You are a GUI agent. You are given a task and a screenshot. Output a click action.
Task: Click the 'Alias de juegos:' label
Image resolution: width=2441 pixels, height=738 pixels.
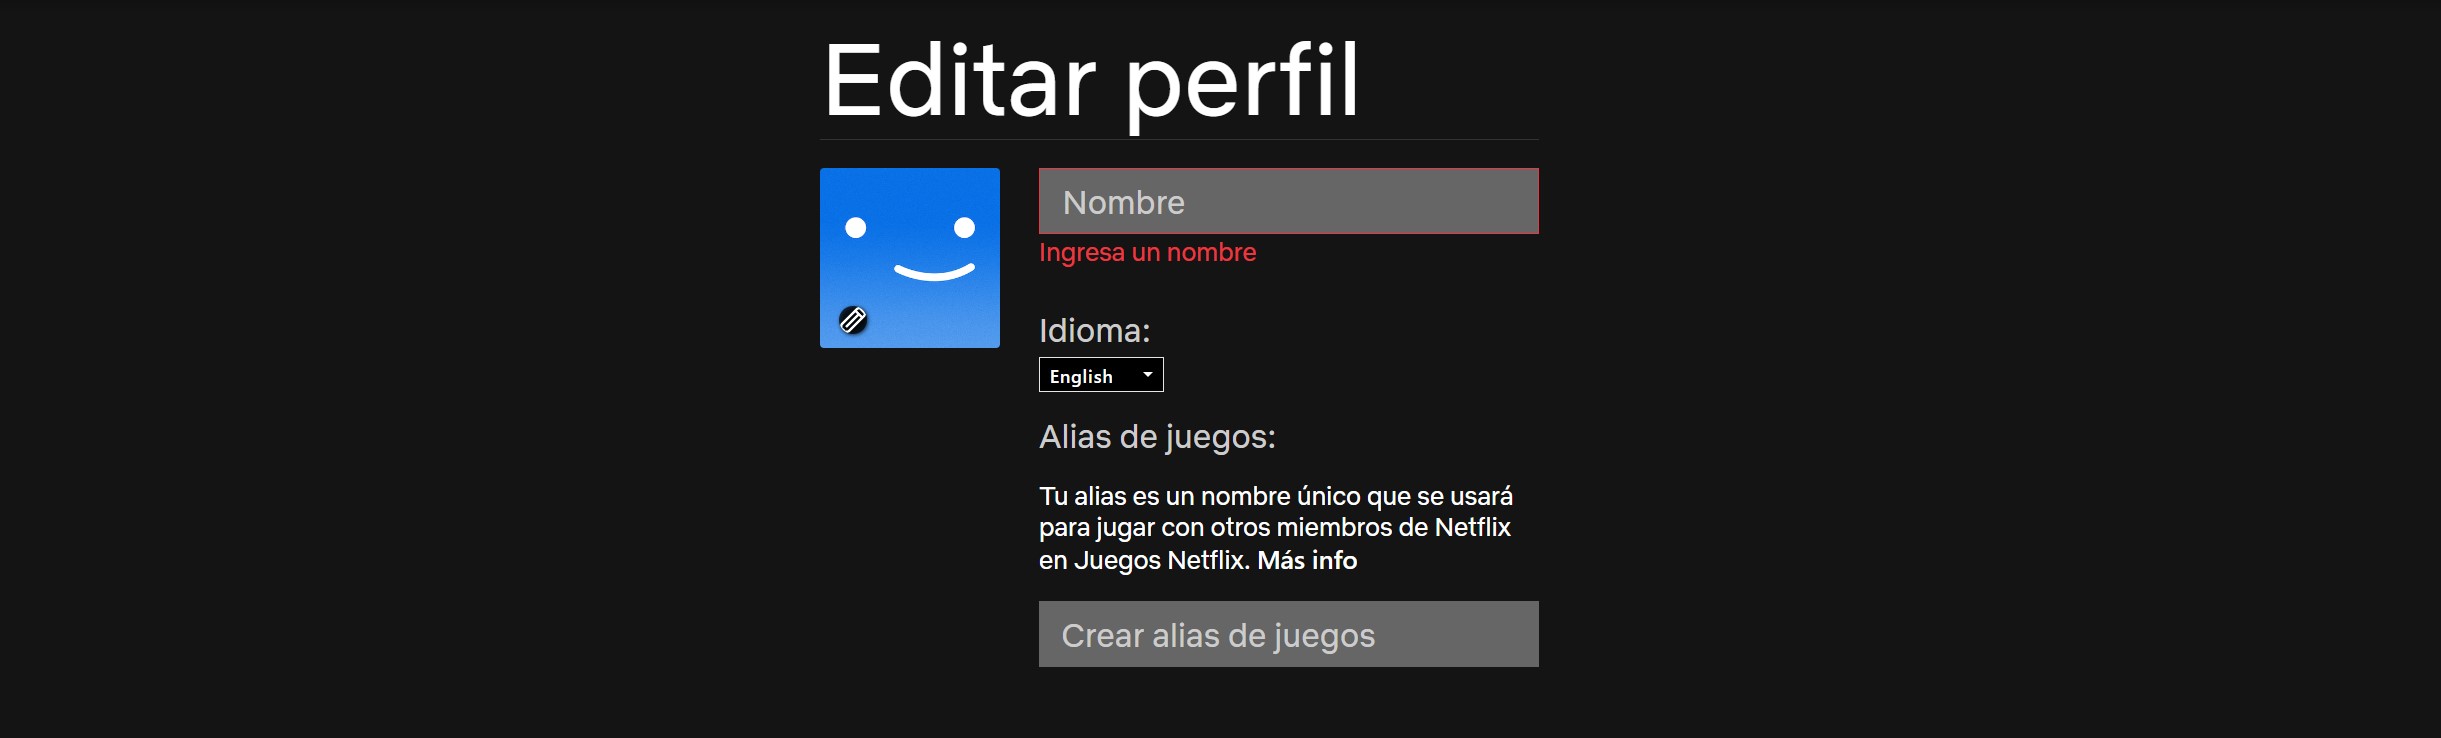(x=1157, y=437)
